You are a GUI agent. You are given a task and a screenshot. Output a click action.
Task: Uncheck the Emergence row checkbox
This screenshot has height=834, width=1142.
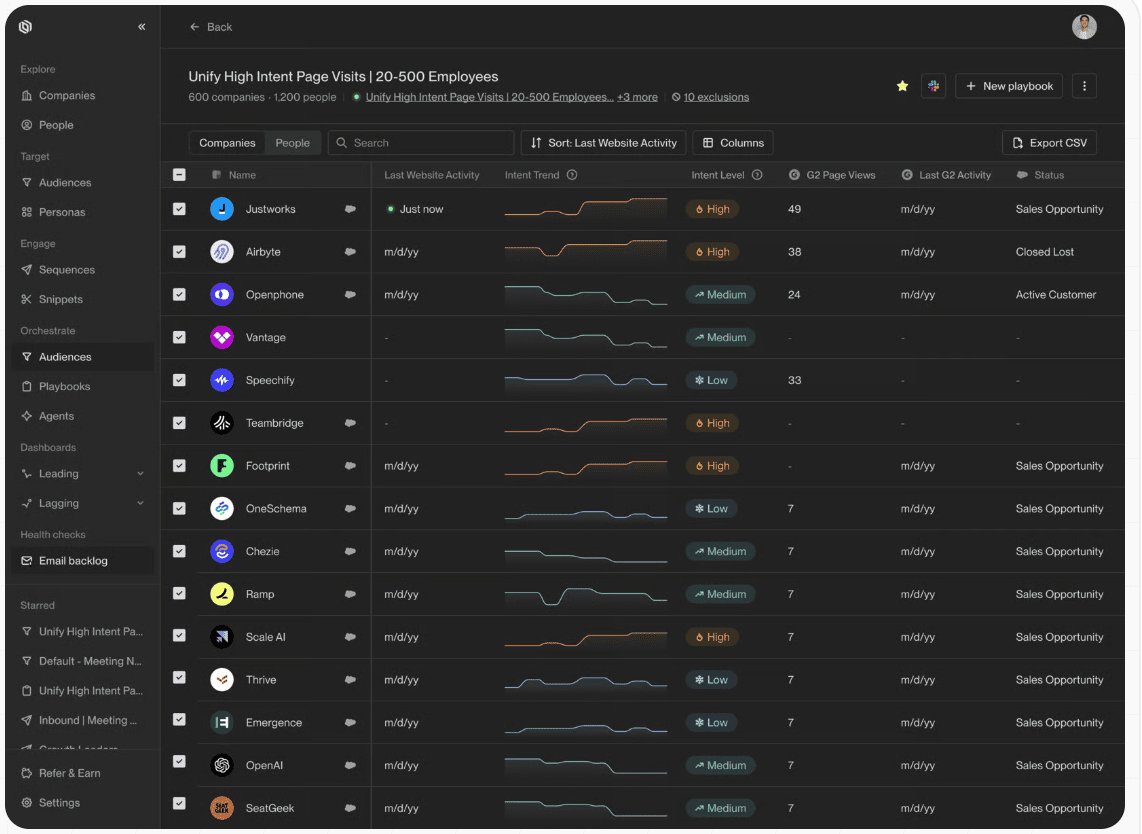pos(179,720)
